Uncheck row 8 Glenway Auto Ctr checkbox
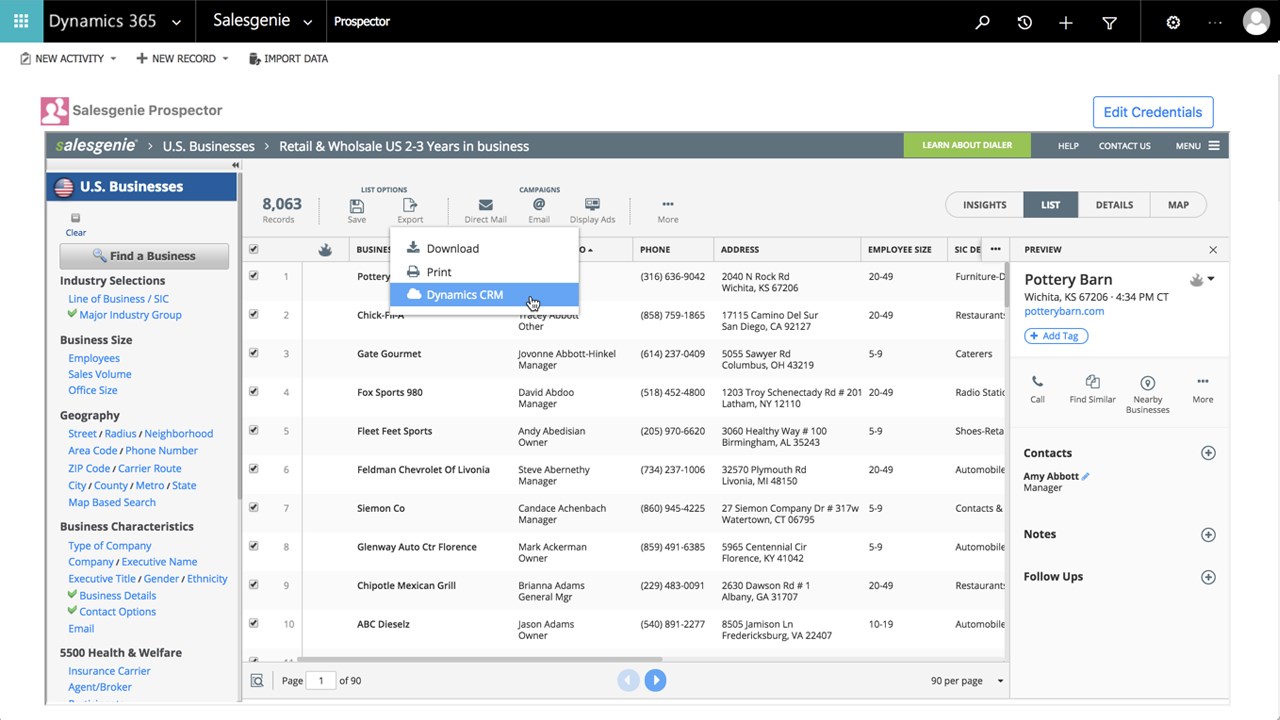 (x=253, y=546)
